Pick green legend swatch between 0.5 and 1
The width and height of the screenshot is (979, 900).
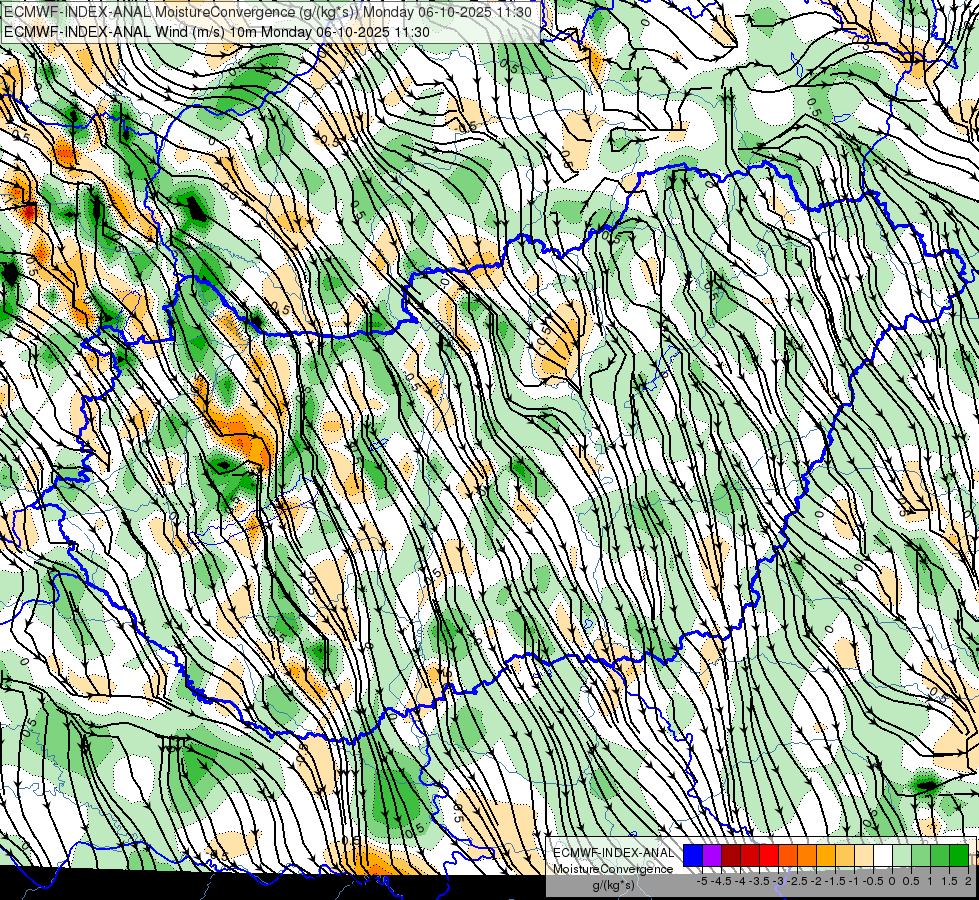(921, 856)
